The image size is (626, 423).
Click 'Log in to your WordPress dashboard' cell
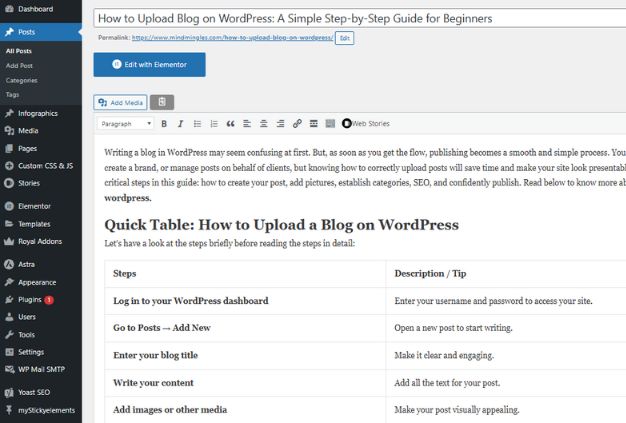point(245,301)
